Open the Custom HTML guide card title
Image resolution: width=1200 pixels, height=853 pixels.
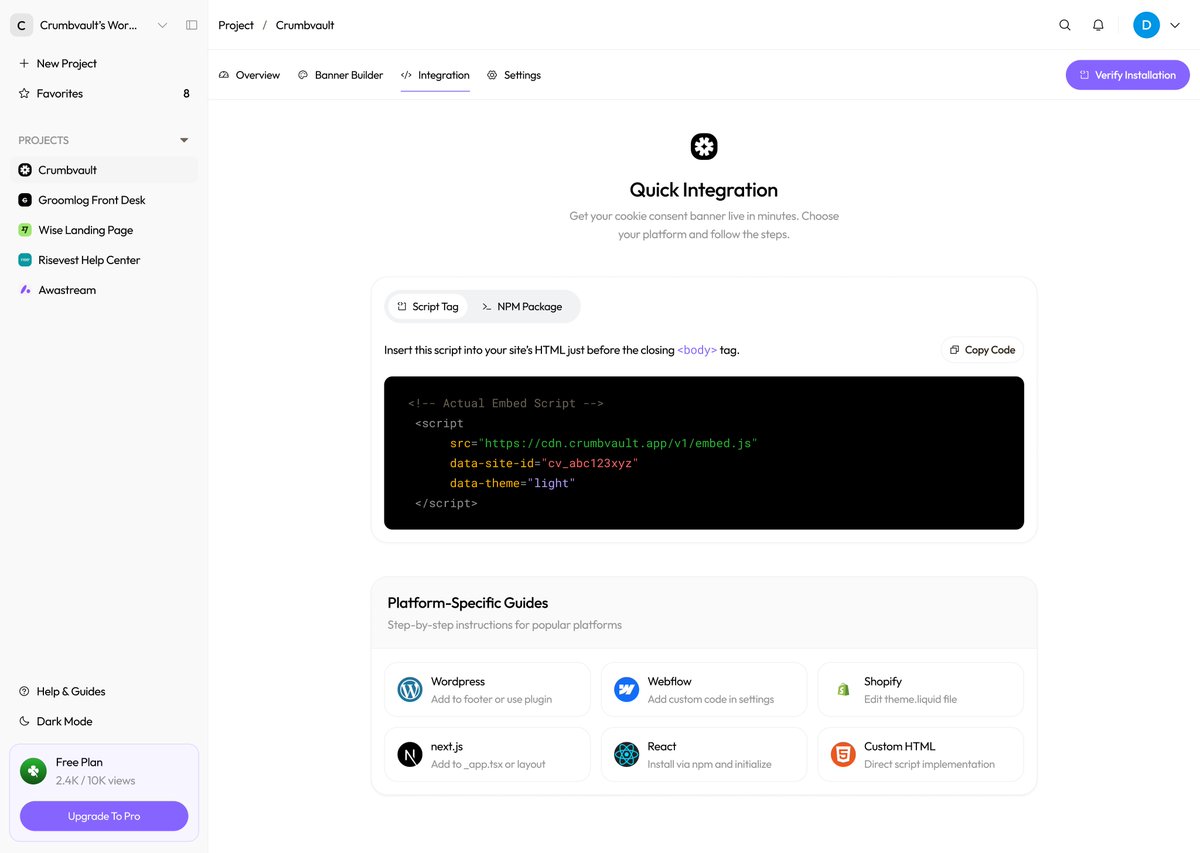(900, 746)
